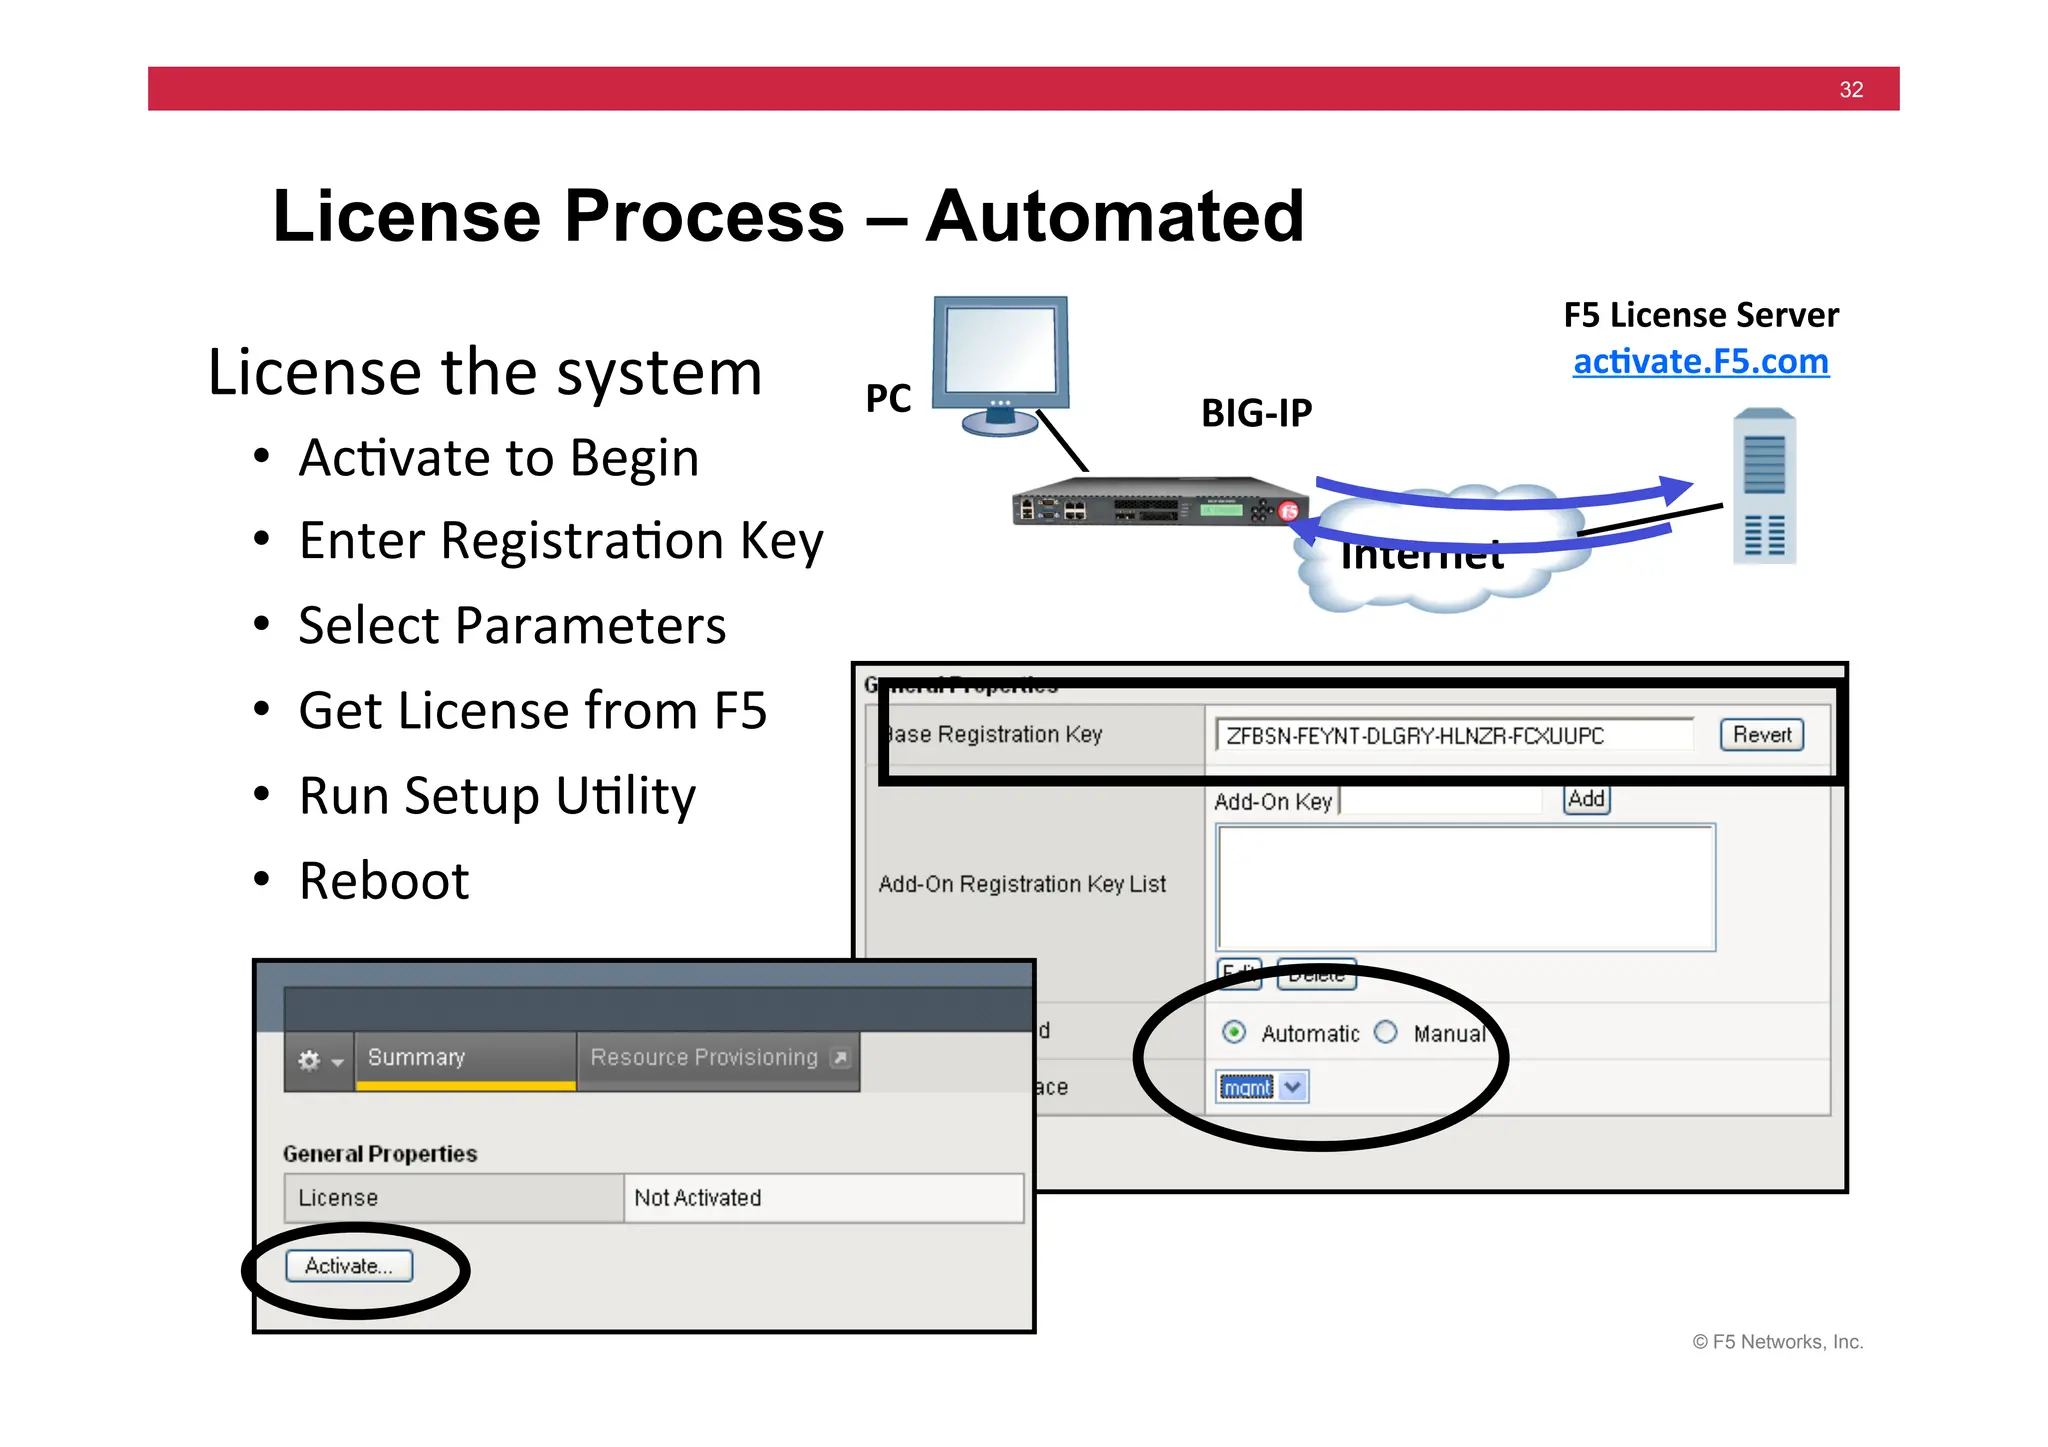
Task: Click the Add button beside Add-On Key
Action: [1586, 799]
